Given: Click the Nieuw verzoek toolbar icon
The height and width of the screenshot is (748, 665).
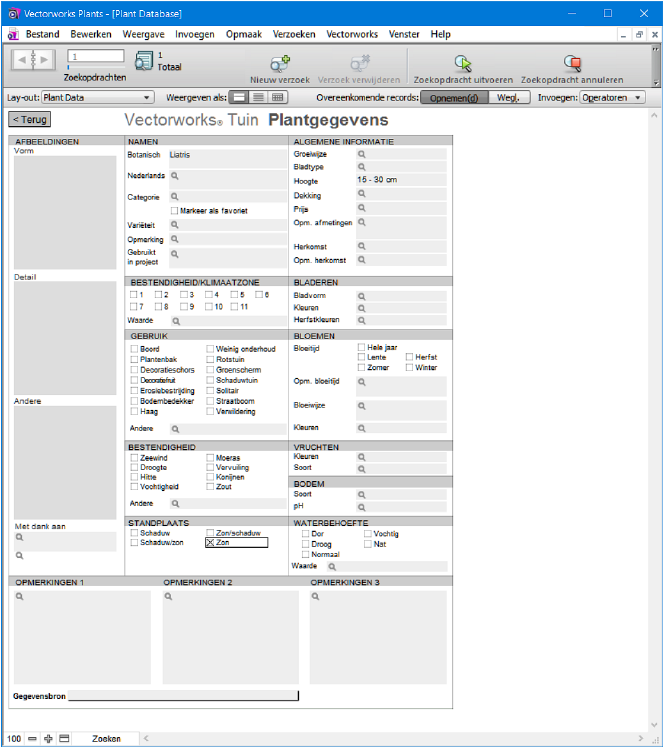Looking at the screenshot, I should [x=280, y=64].
